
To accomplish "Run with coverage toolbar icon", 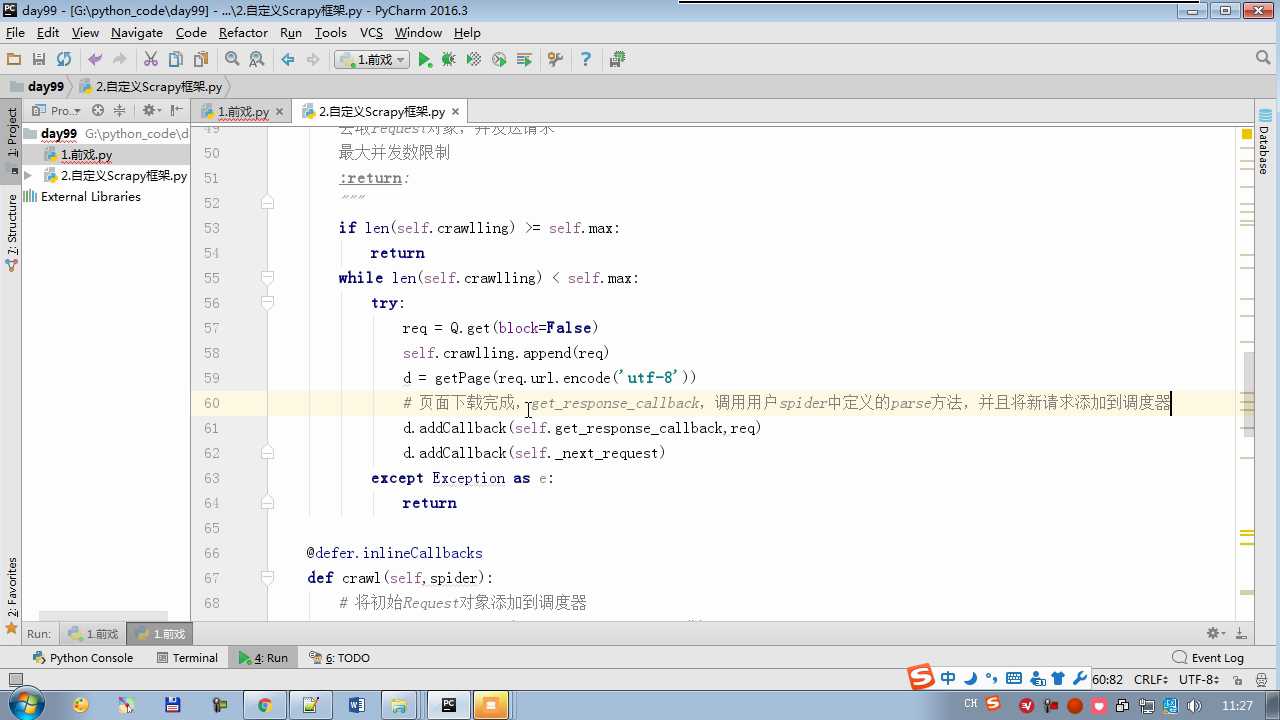I will click(x=474, y=60).
